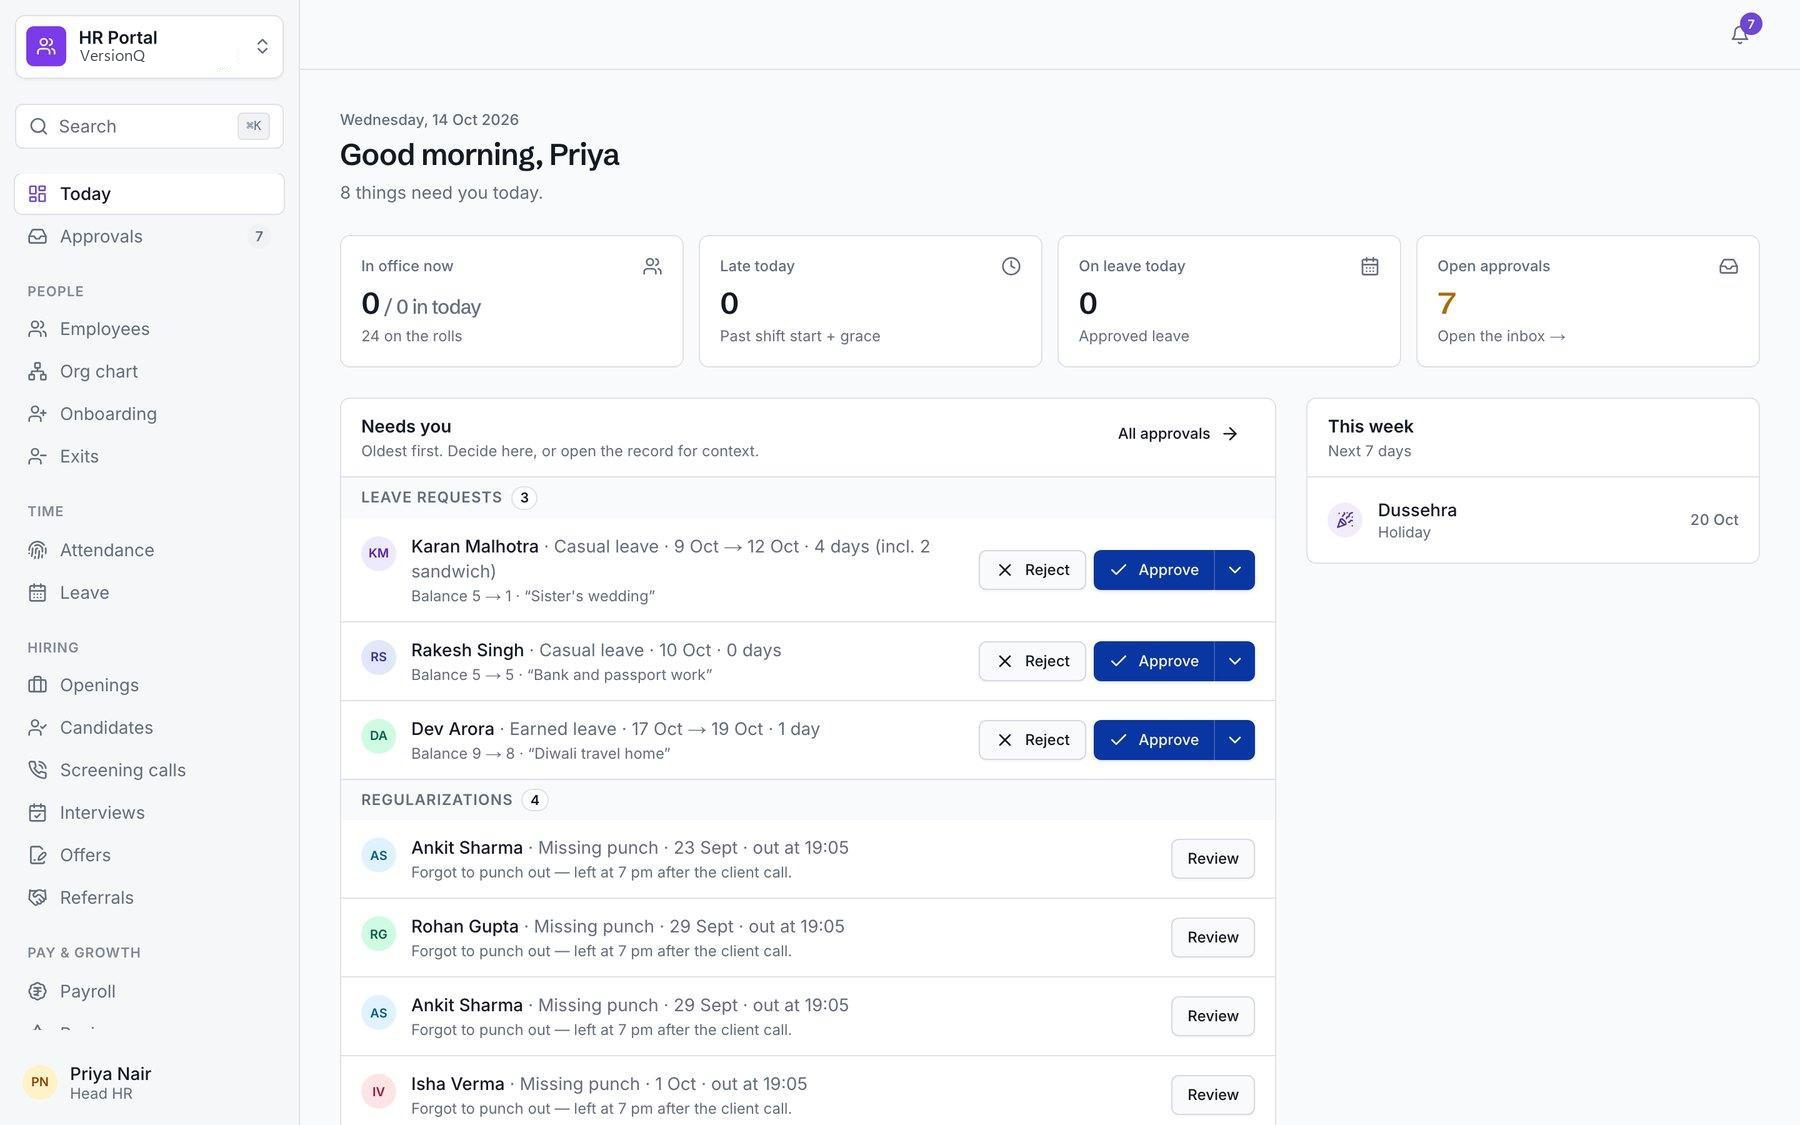Image resolution: width=1800 pixels, height=1125 pixels.
Task: Click the people icon on In office now card
Action: [x=652, y=266]
